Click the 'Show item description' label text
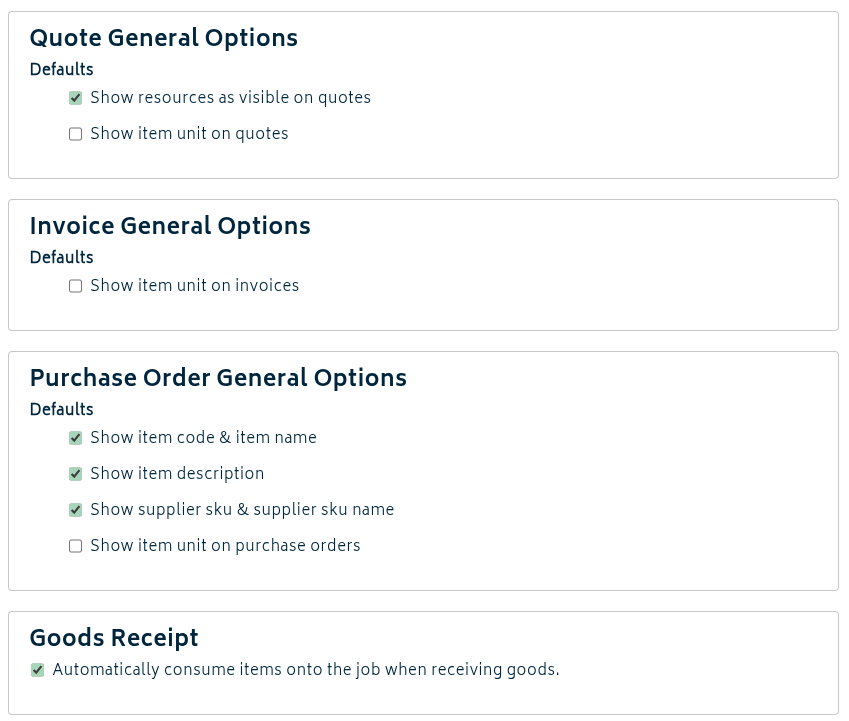This screenshot has height=721, width=849. coord(178,474)
